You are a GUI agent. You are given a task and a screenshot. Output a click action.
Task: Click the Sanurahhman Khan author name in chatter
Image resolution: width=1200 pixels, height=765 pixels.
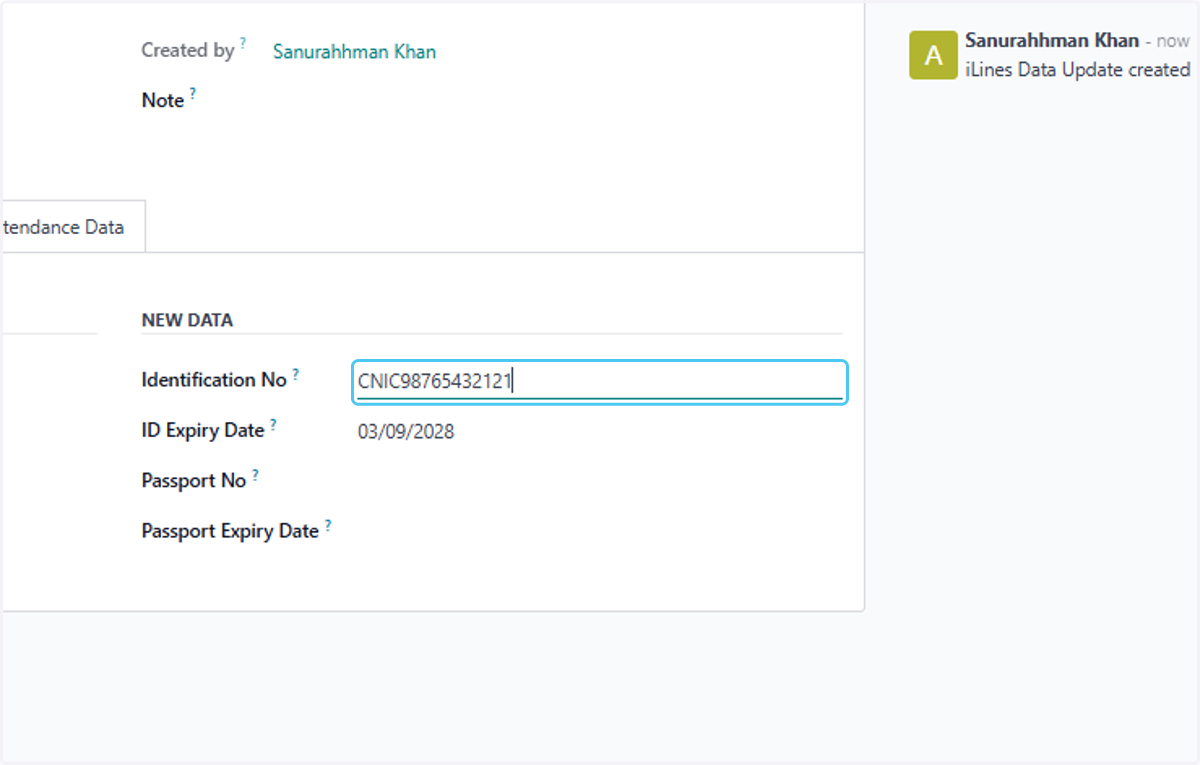[x=1052, y=41]
